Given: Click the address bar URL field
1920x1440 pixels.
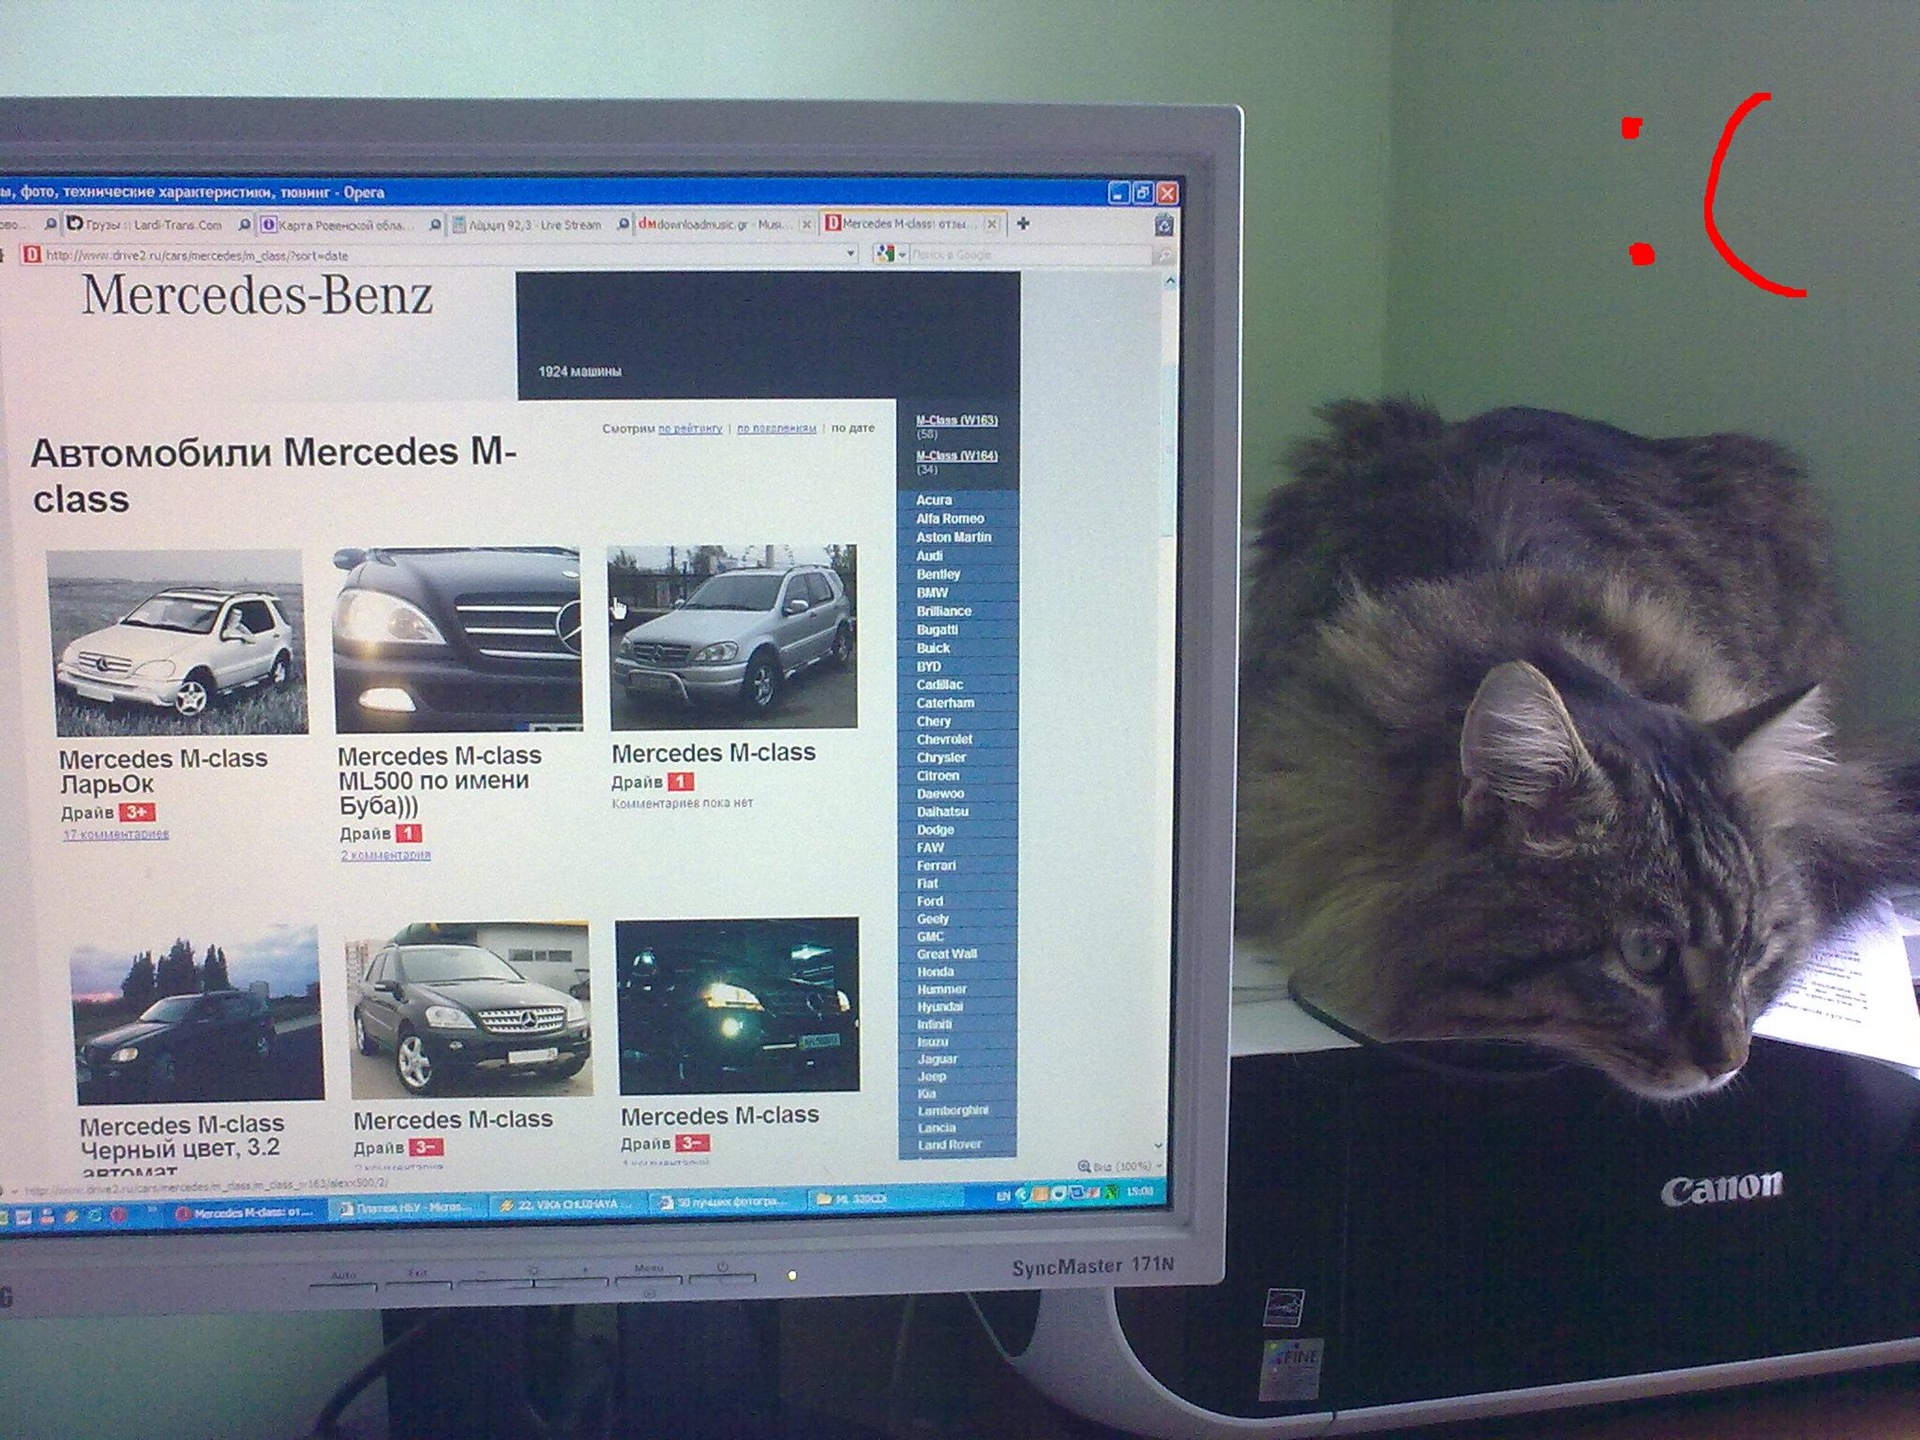Looking at the screenshot, I should [440, 255].
